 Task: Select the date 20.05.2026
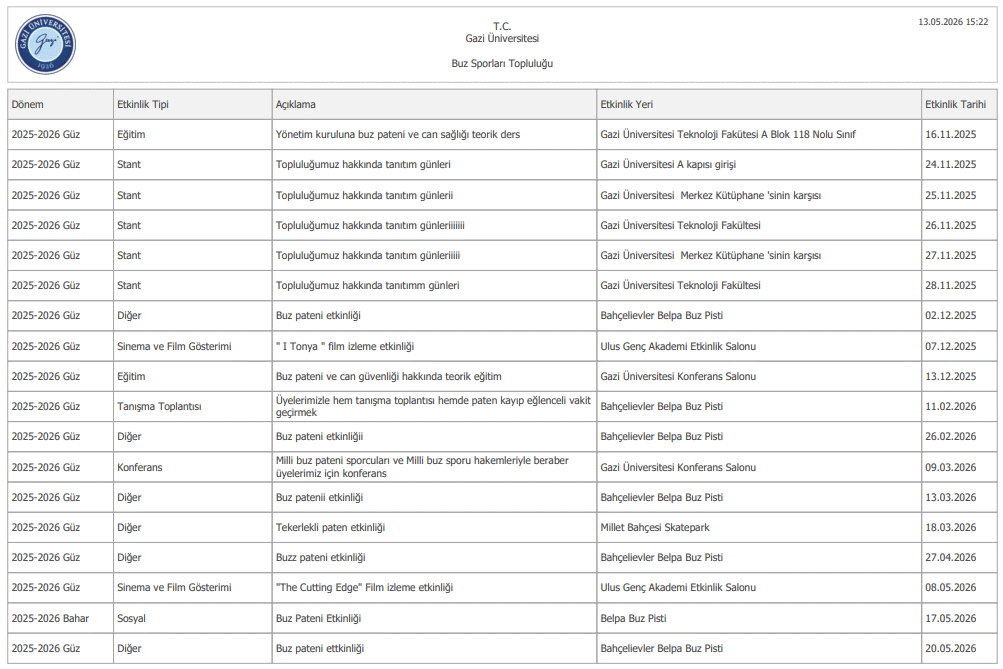(x=951, y=648)
